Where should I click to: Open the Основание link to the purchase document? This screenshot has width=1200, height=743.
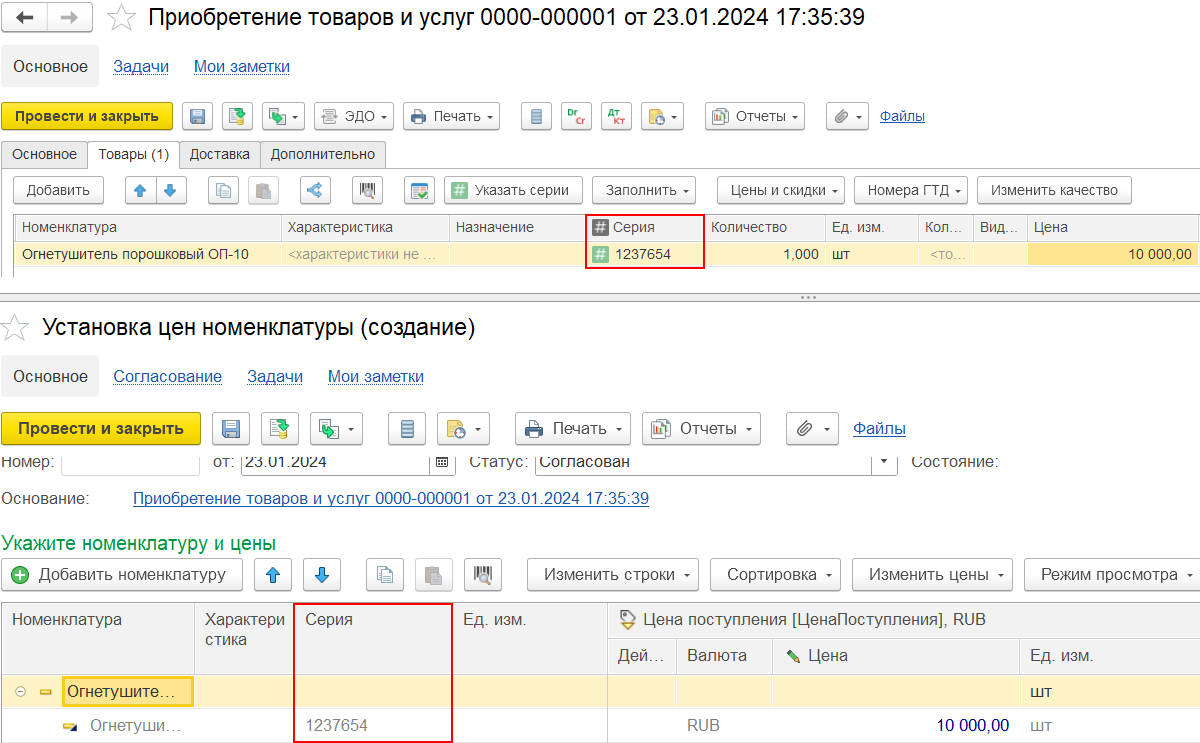[391, 498]
